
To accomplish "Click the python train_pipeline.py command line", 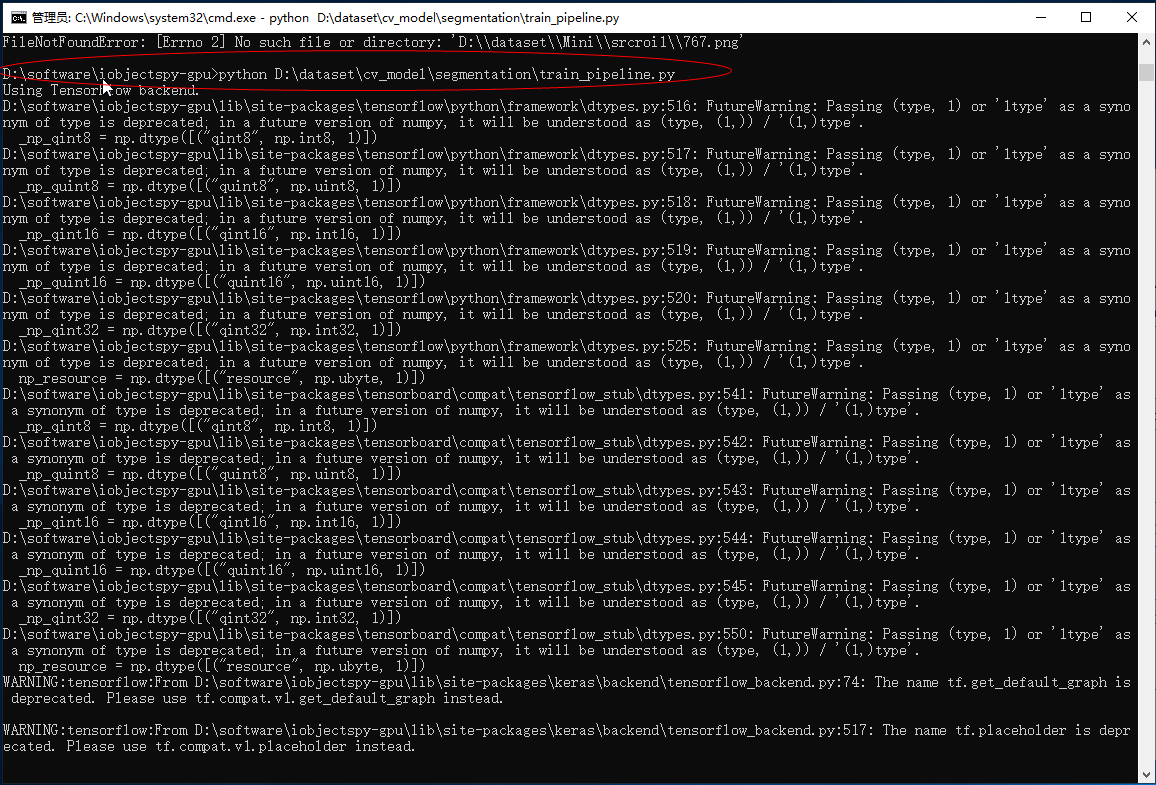I will point(339,74).
